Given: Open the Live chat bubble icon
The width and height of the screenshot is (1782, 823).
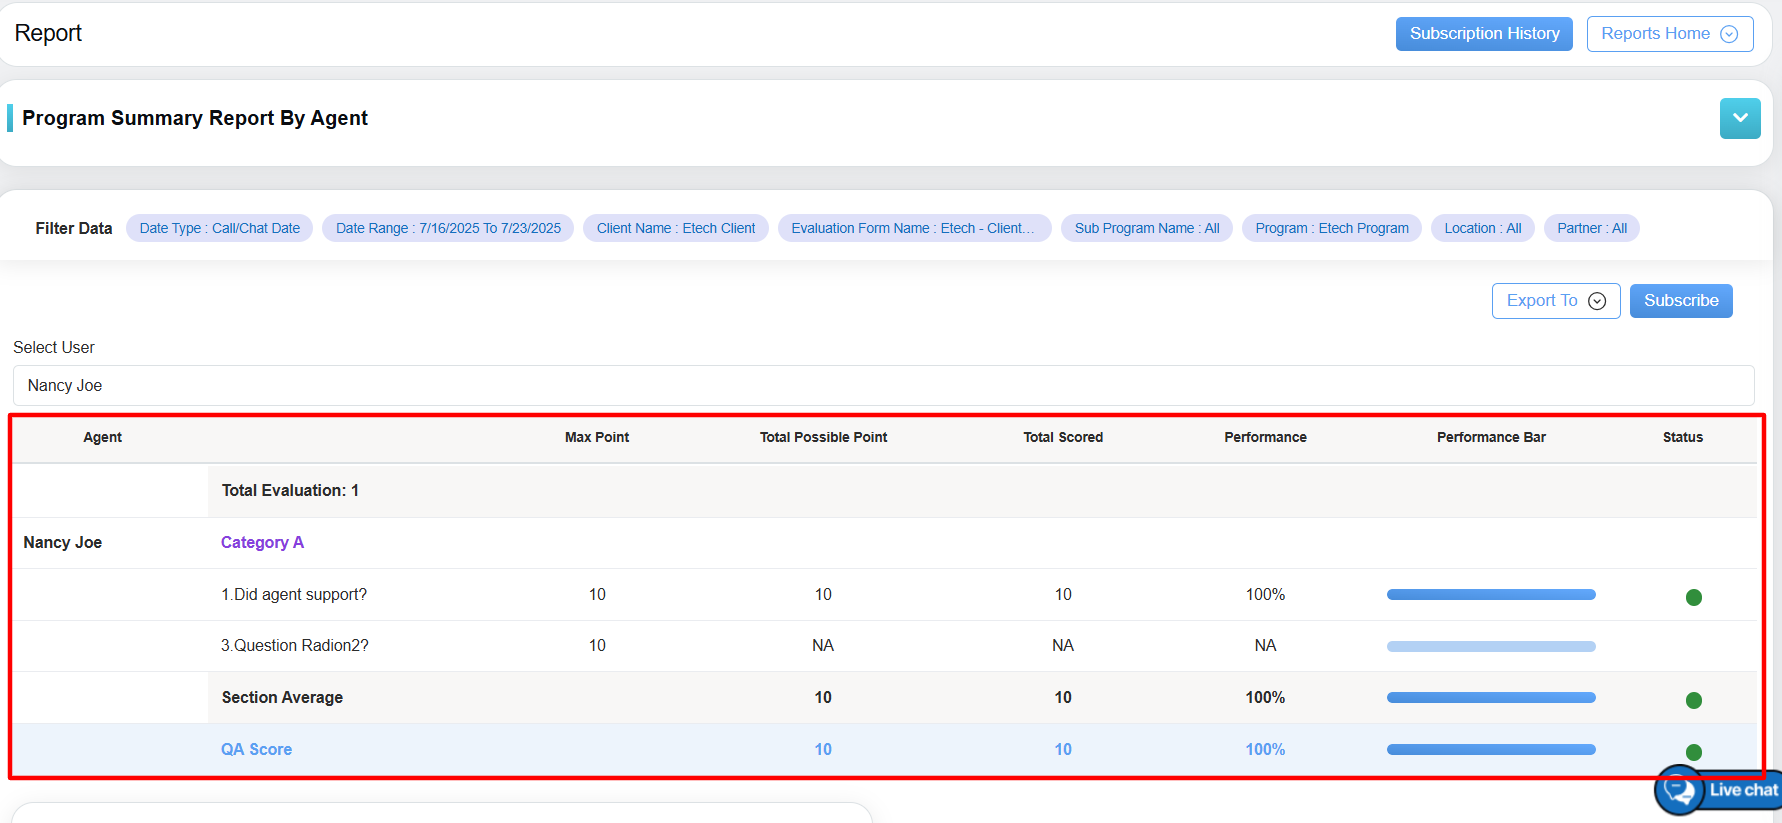Looking at the screenshot, I should (1680, 791).
